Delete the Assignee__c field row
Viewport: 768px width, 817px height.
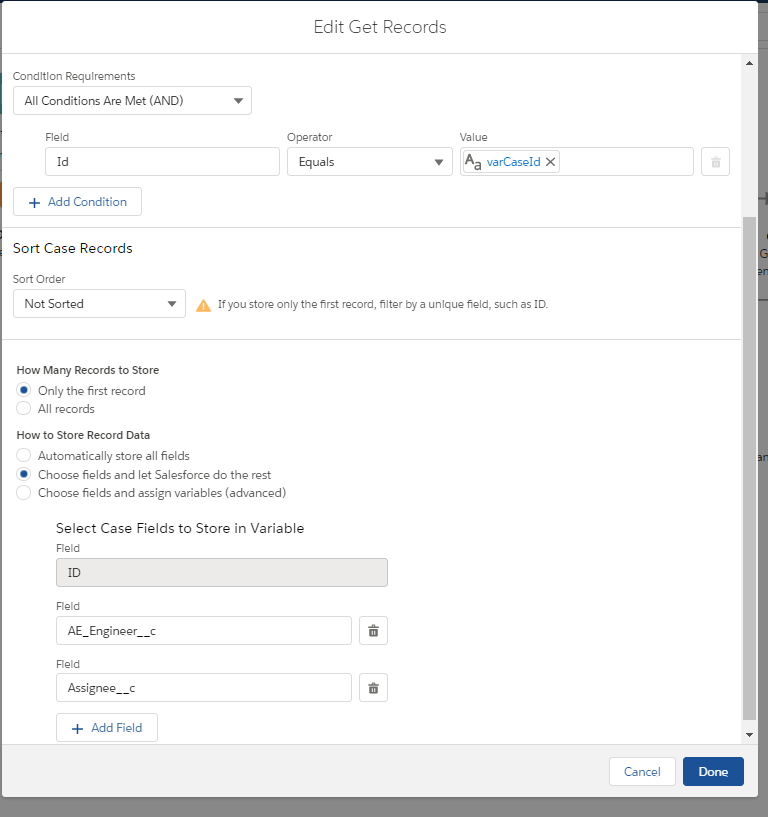[x=373, y=688]
